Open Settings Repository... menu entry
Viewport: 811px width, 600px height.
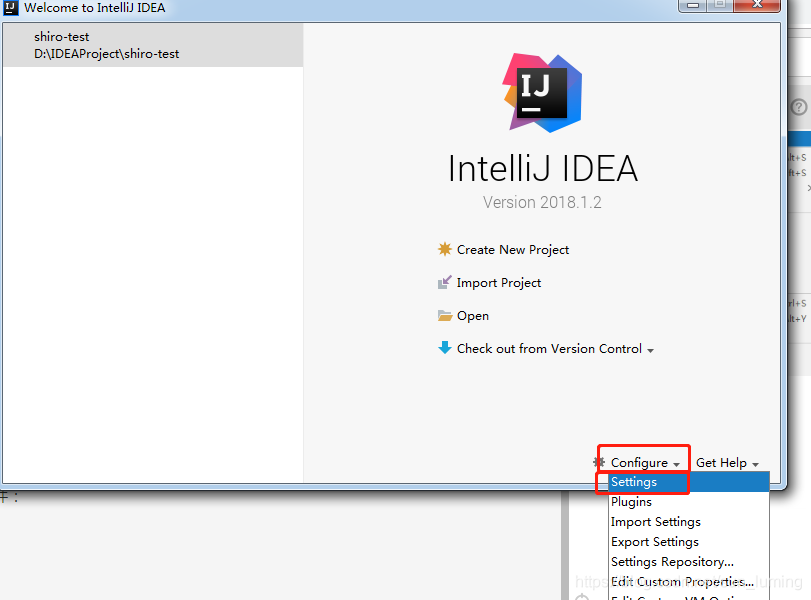click(x=689, y=562)
